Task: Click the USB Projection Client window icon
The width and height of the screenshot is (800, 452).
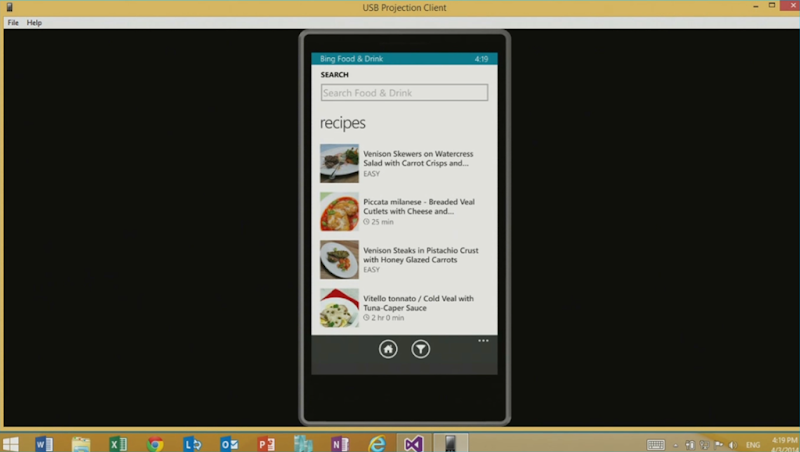Action: [x=9, y=7]
